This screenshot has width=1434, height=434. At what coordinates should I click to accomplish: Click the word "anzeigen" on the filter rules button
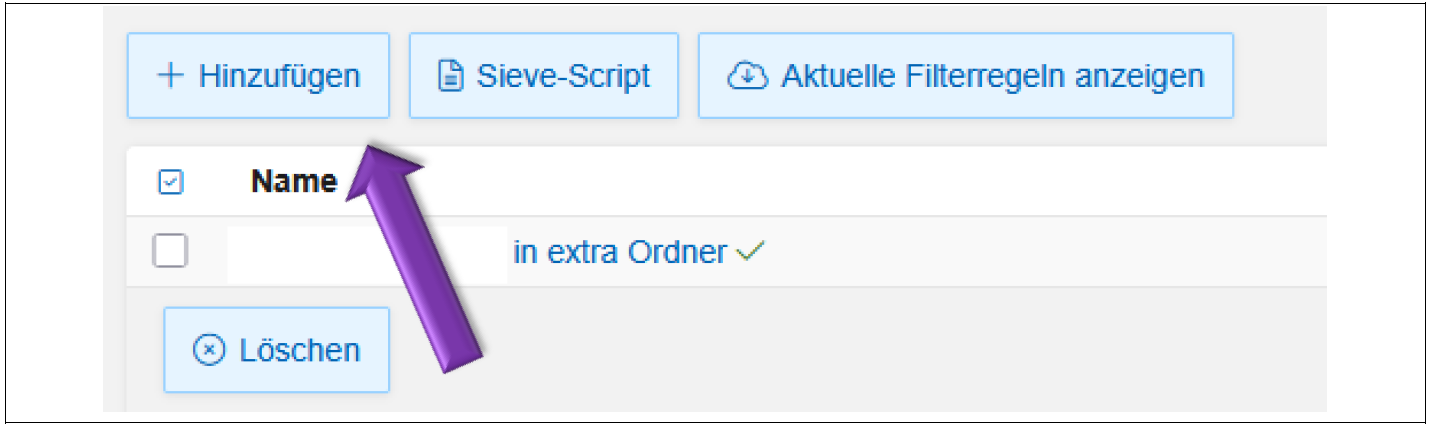pyautogui.click(x=1143, y=76)
